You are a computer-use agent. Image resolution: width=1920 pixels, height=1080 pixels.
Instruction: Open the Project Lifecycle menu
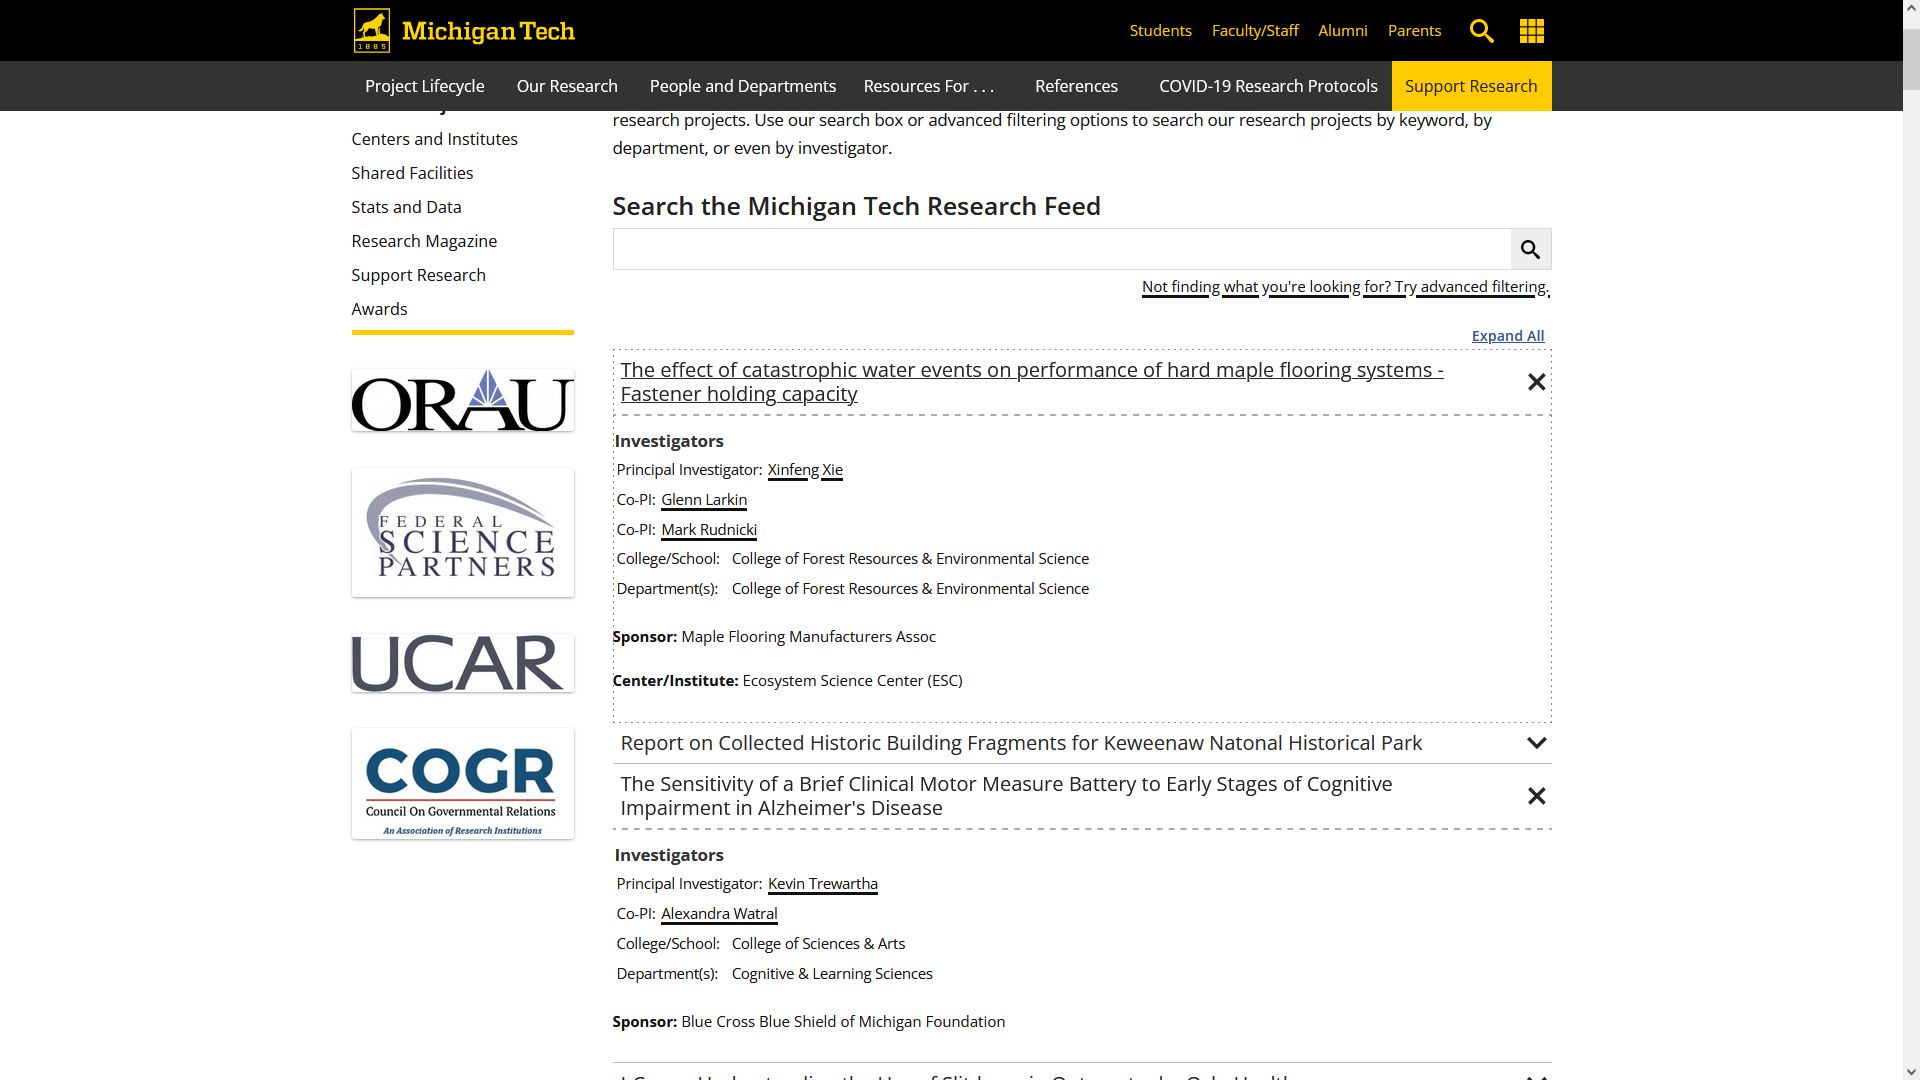coord(424,86)
